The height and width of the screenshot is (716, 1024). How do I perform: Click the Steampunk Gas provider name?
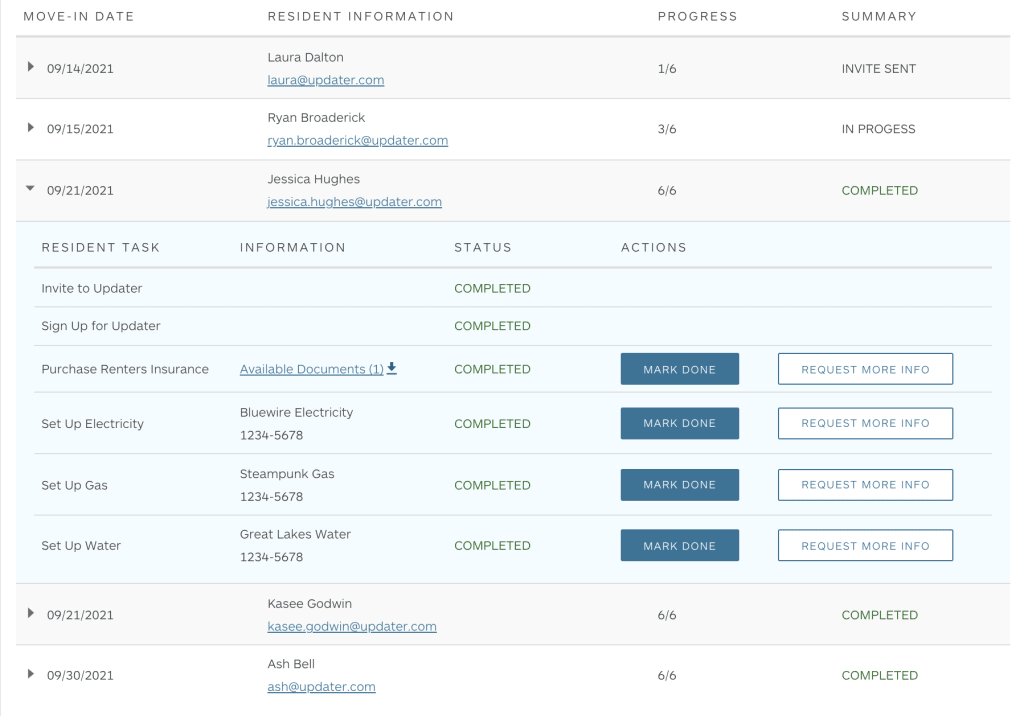pos(287,474)
